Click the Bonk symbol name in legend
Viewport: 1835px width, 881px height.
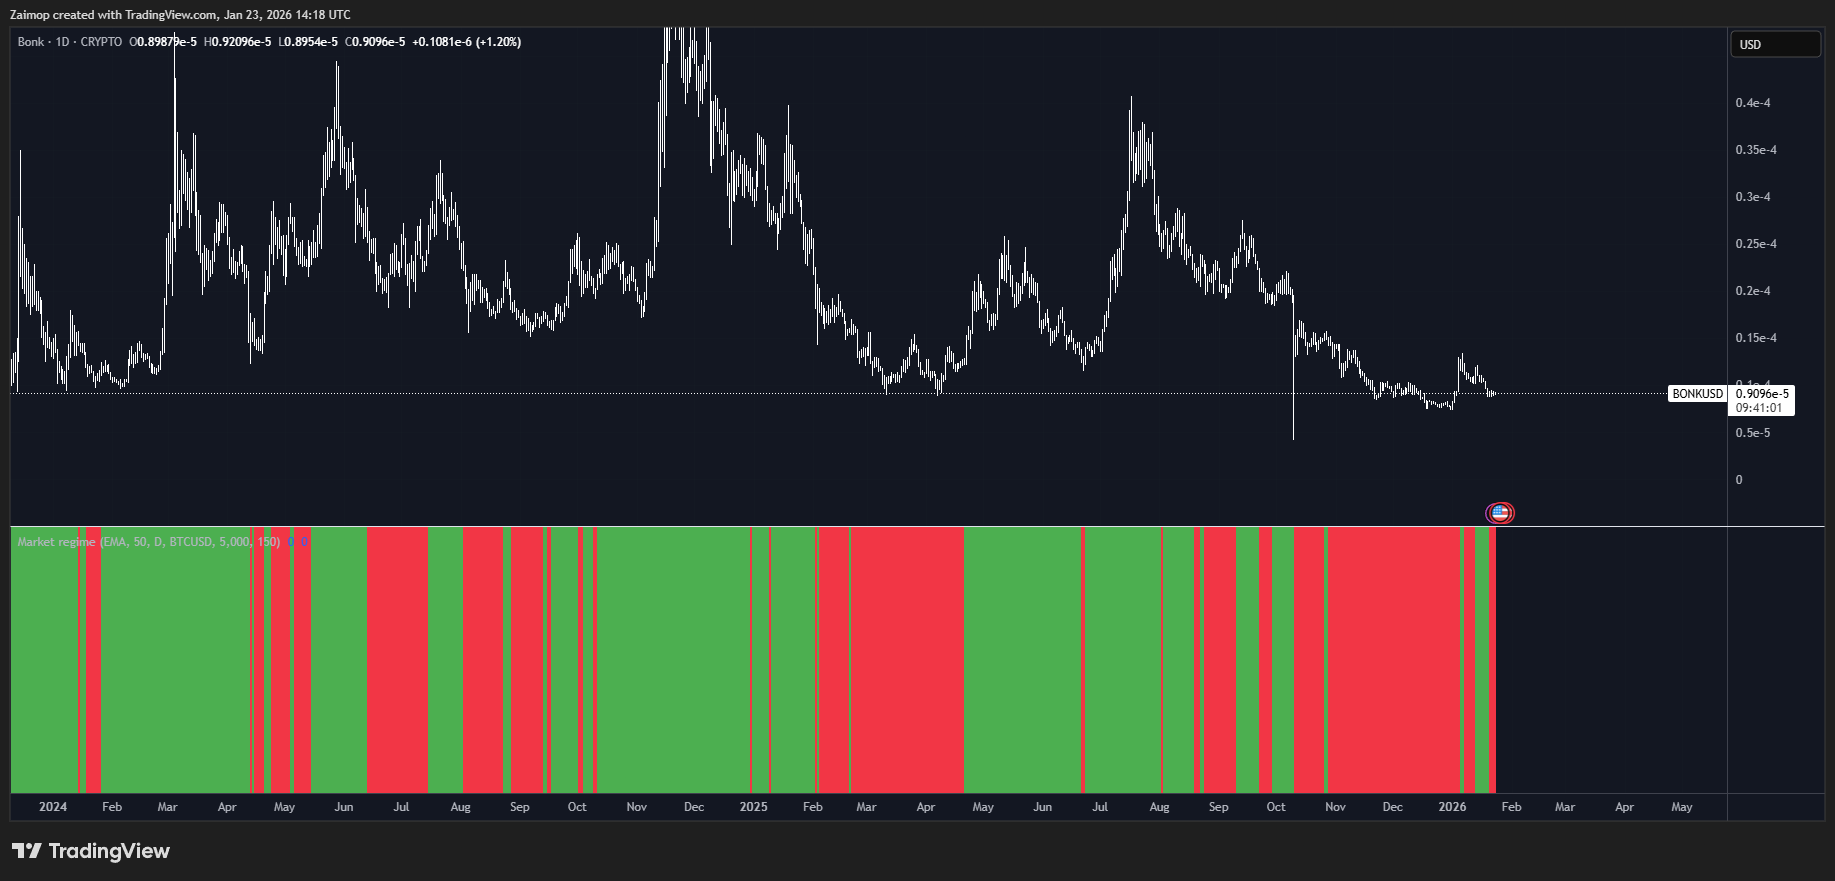coord(31,42)
